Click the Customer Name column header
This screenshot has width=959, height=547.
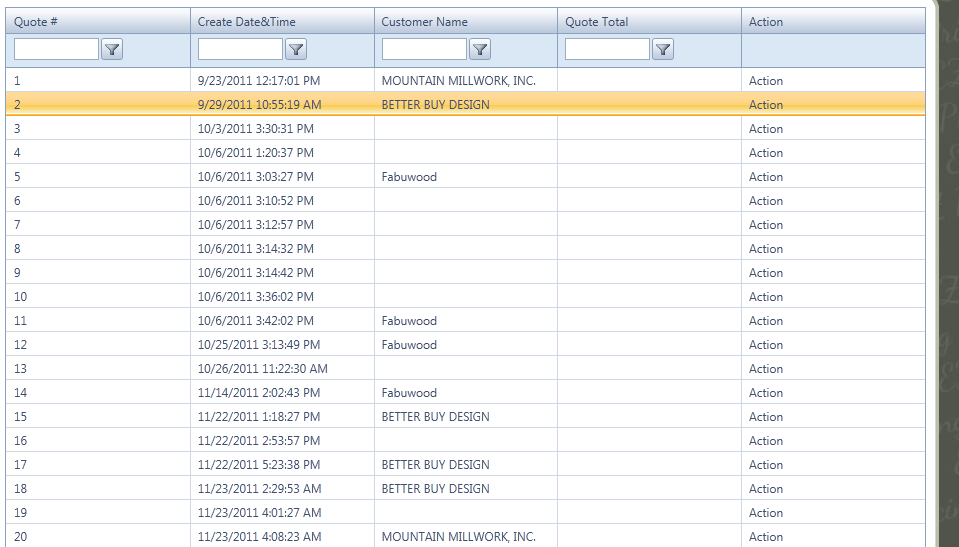(x=424, y=22)
